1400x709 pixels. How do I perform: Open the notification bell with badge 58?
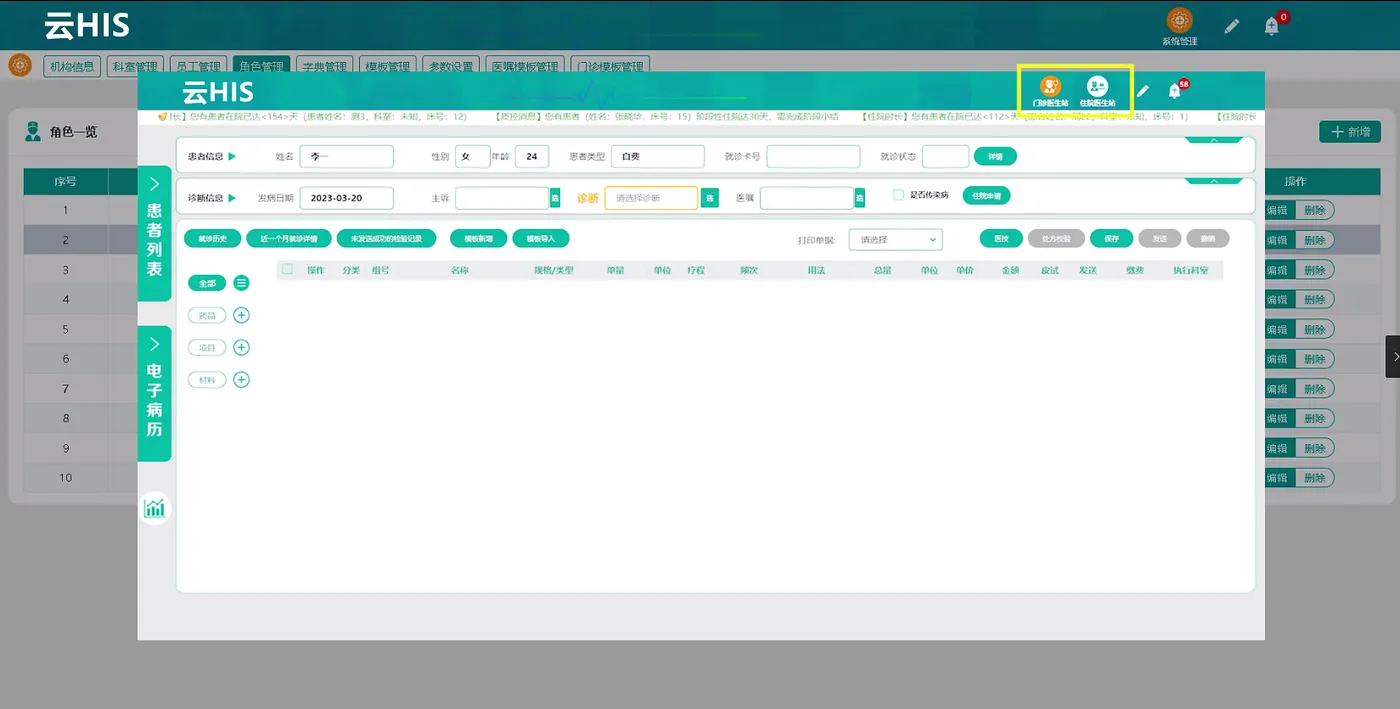coord(1175,91)
